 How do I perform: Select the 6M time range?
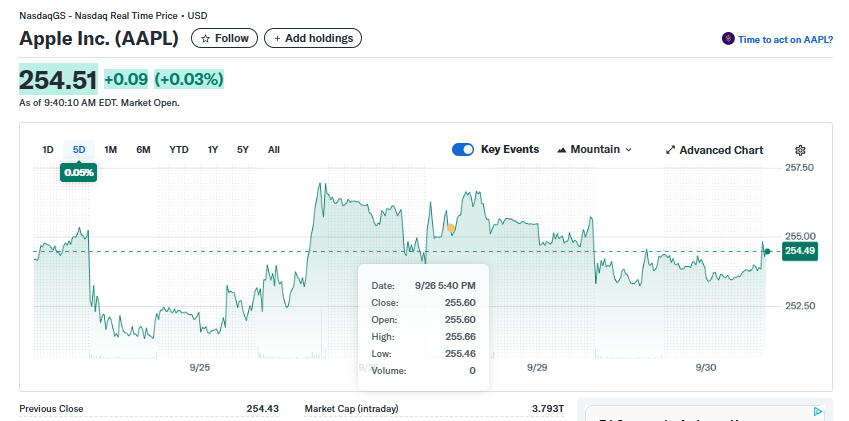point(143,149)
